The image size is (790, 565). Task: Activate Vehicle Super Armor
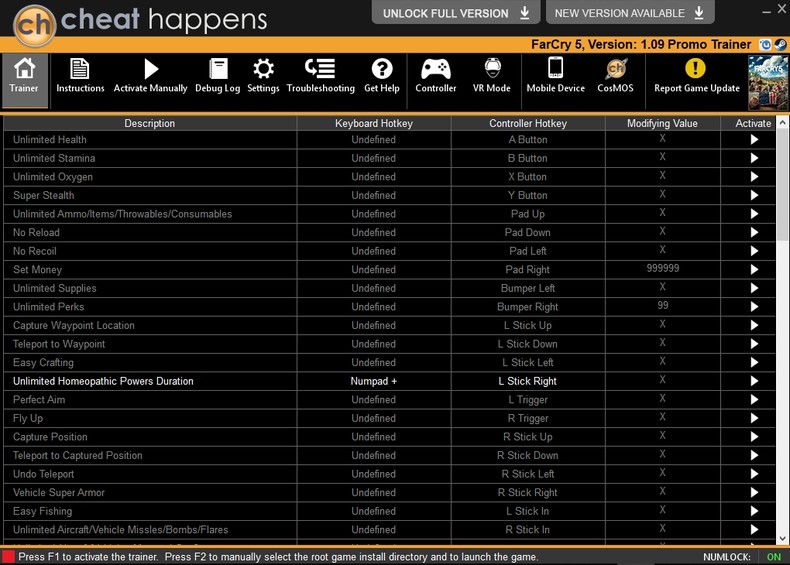[754, 492]
